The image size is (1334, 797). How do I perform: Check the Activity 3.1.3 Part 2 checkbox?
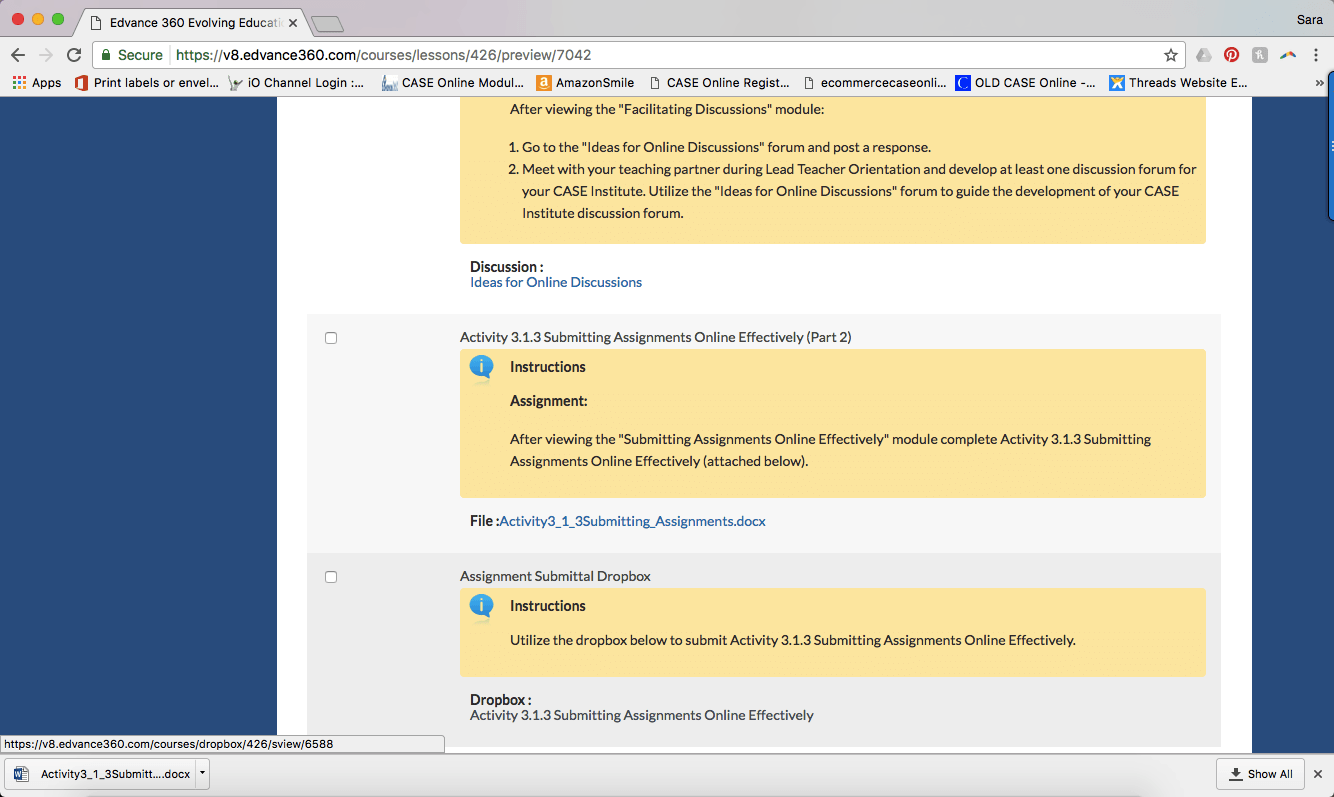[x=331, y=338]
